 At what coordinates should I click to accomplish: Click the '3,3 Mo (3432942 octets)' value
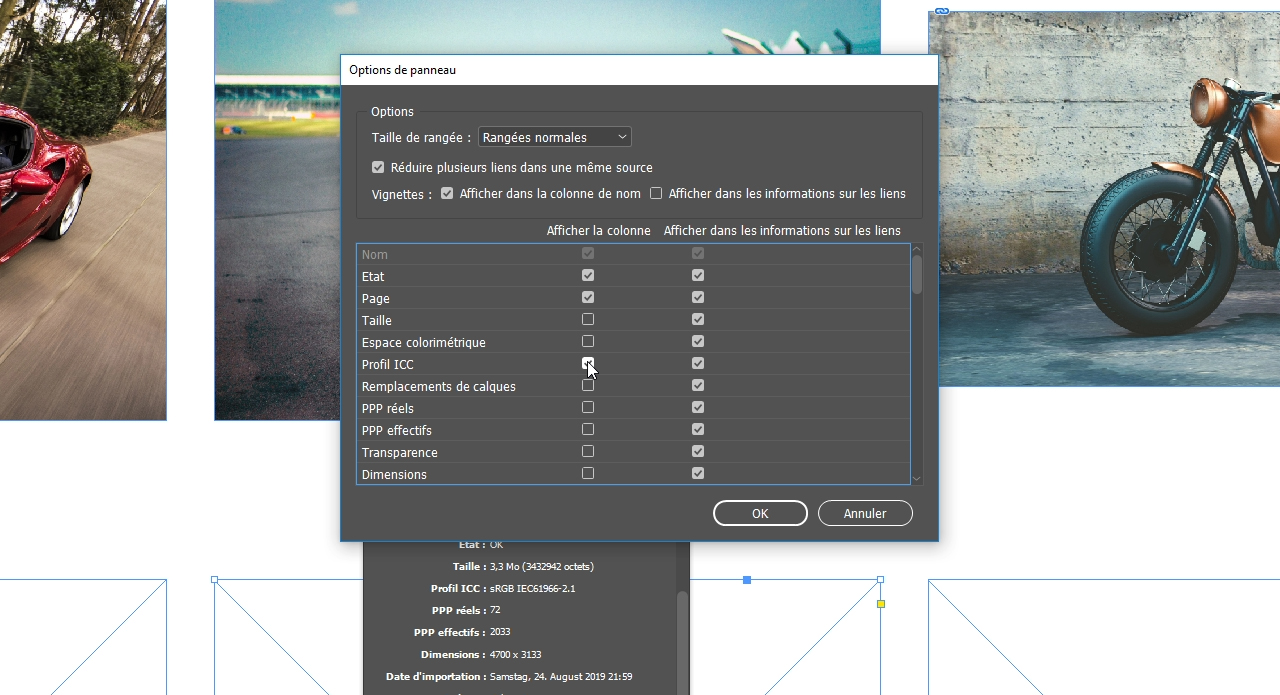pyautogui.click(x=541, y=567)
